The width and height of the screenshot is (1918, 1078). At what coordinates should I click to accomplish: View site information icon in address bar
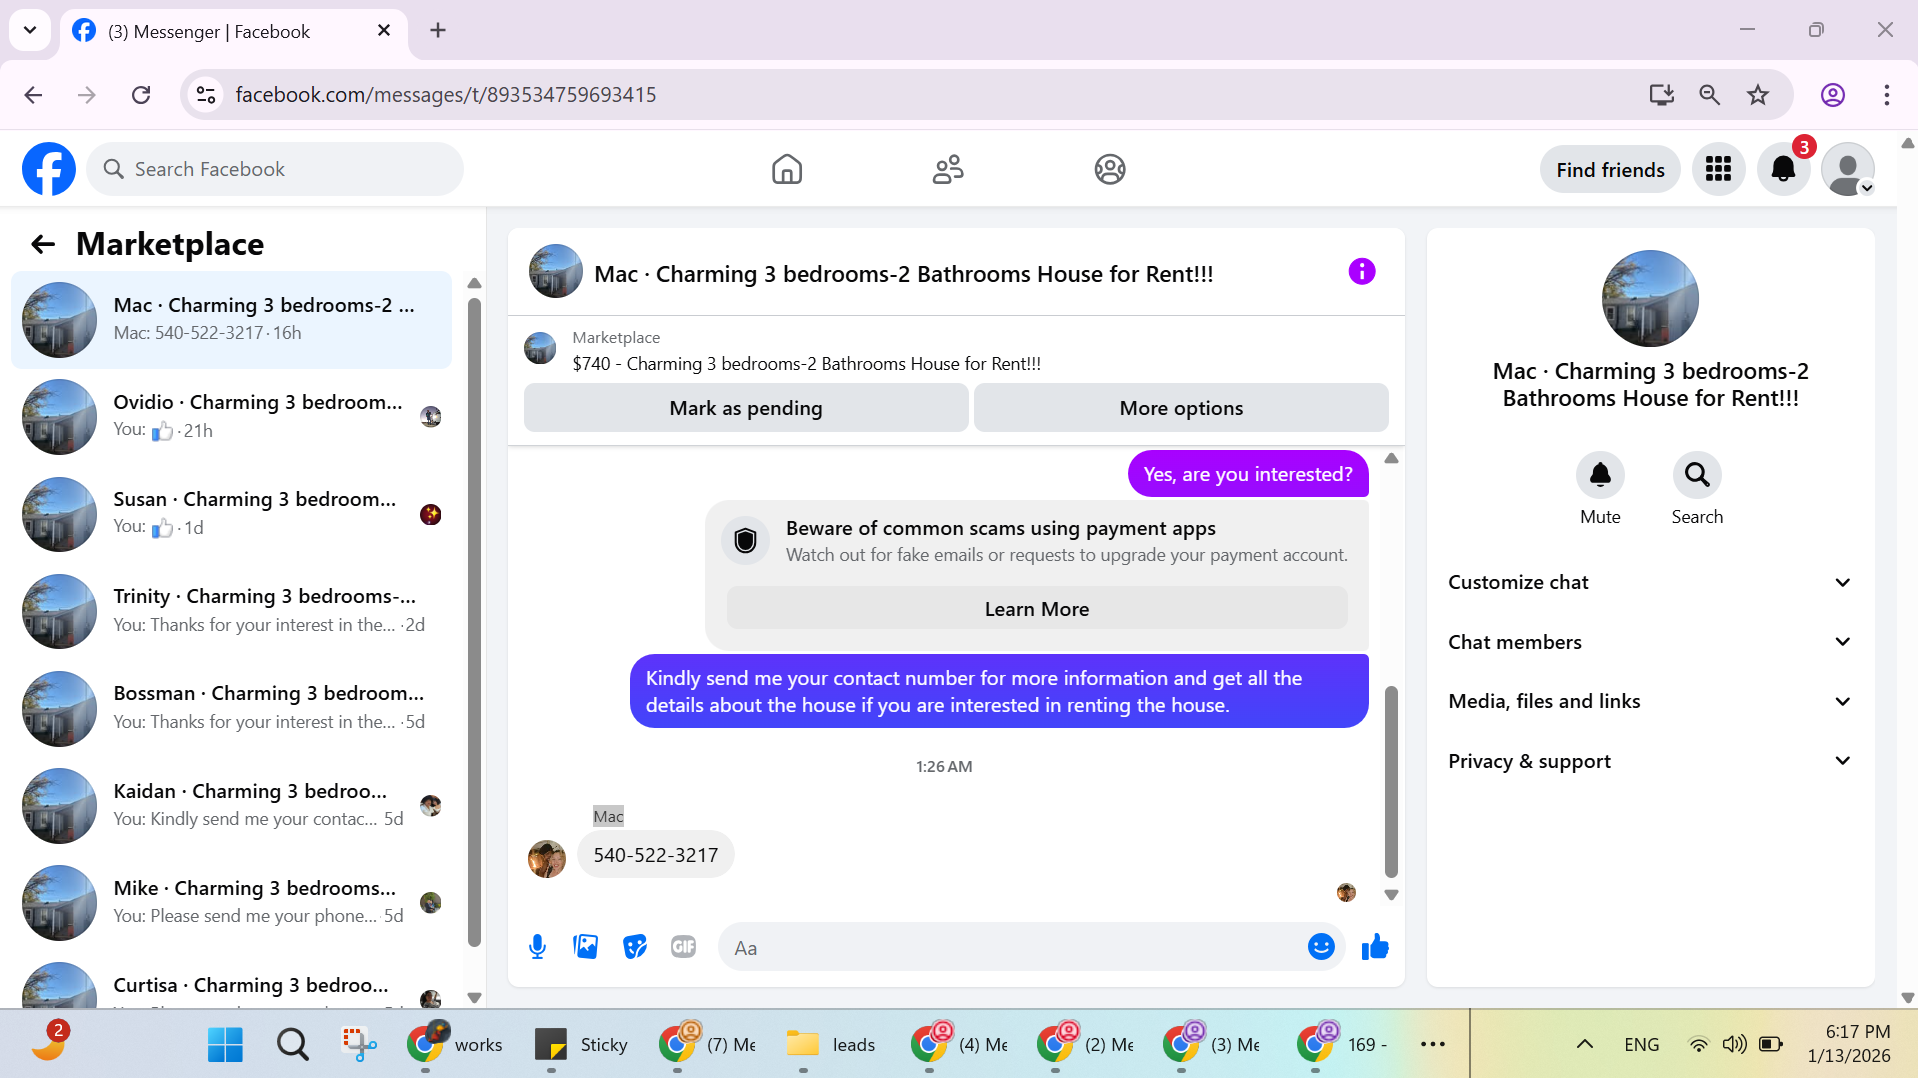(x=206, y=94)
